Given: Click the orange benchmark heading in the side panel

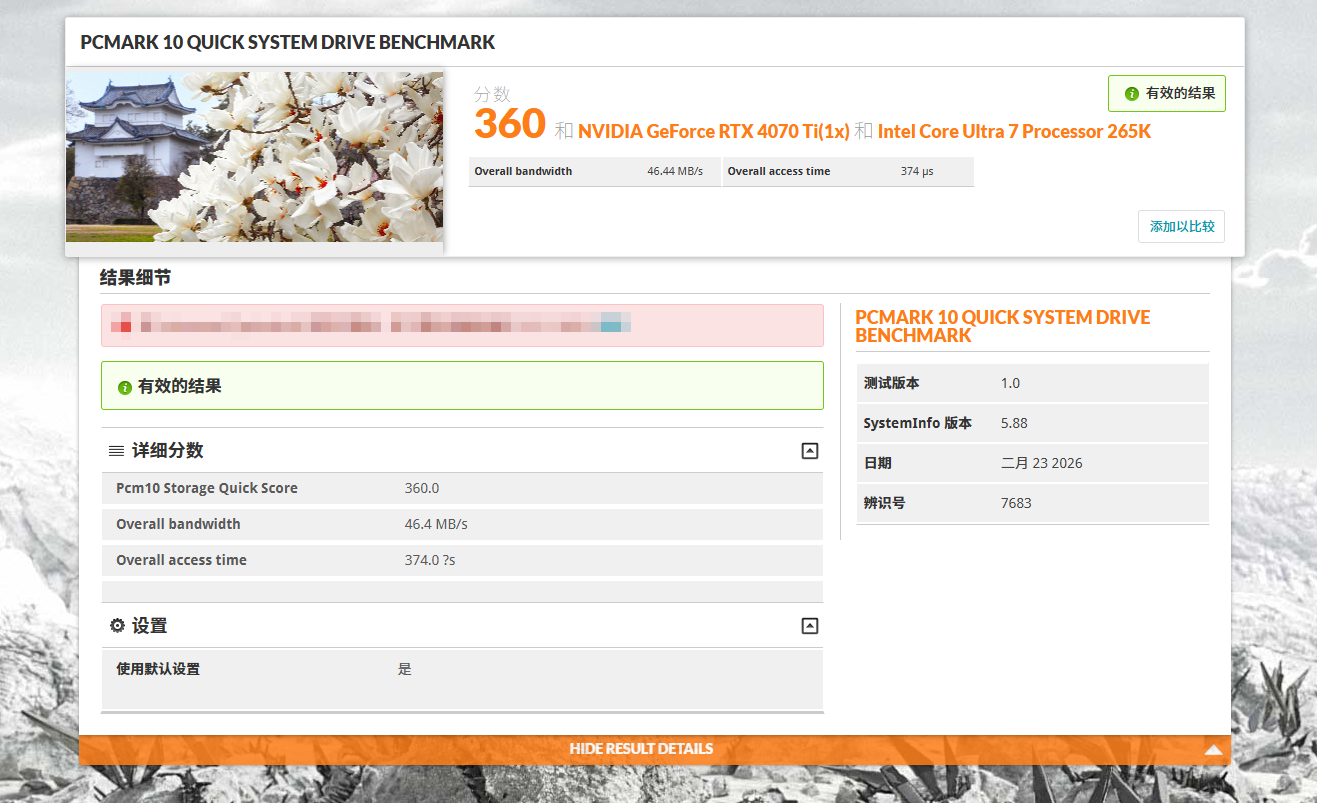Looking at the screenshot, I should tap(1003, 326).
